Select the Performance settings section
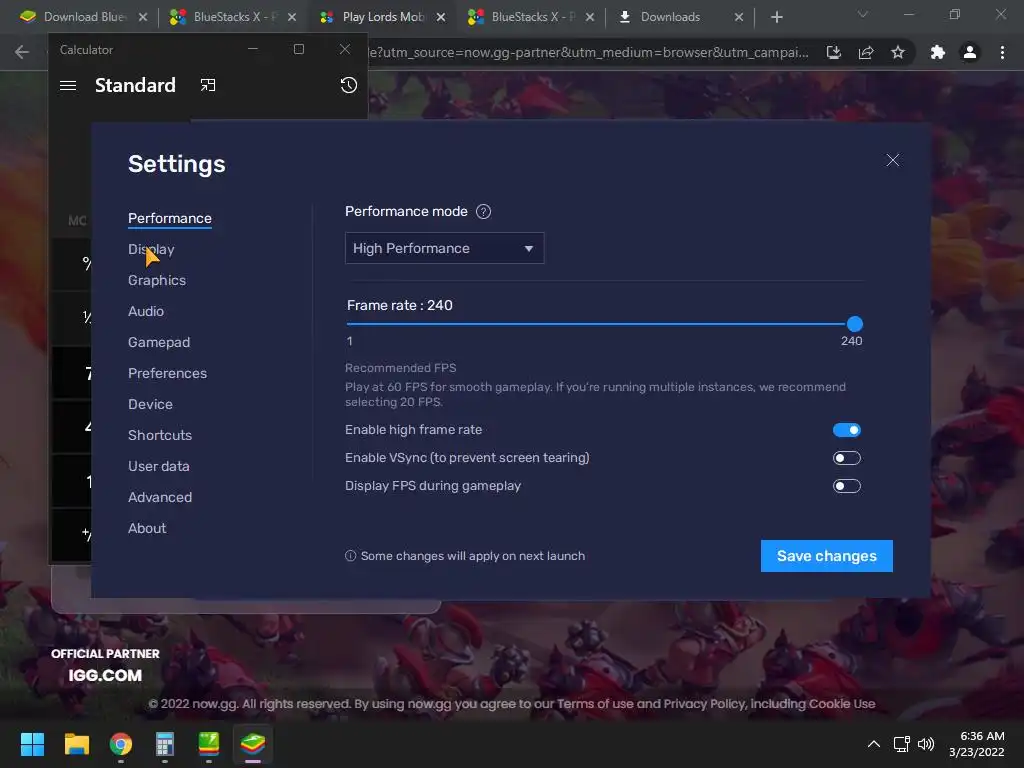 [x=170, y=218]
